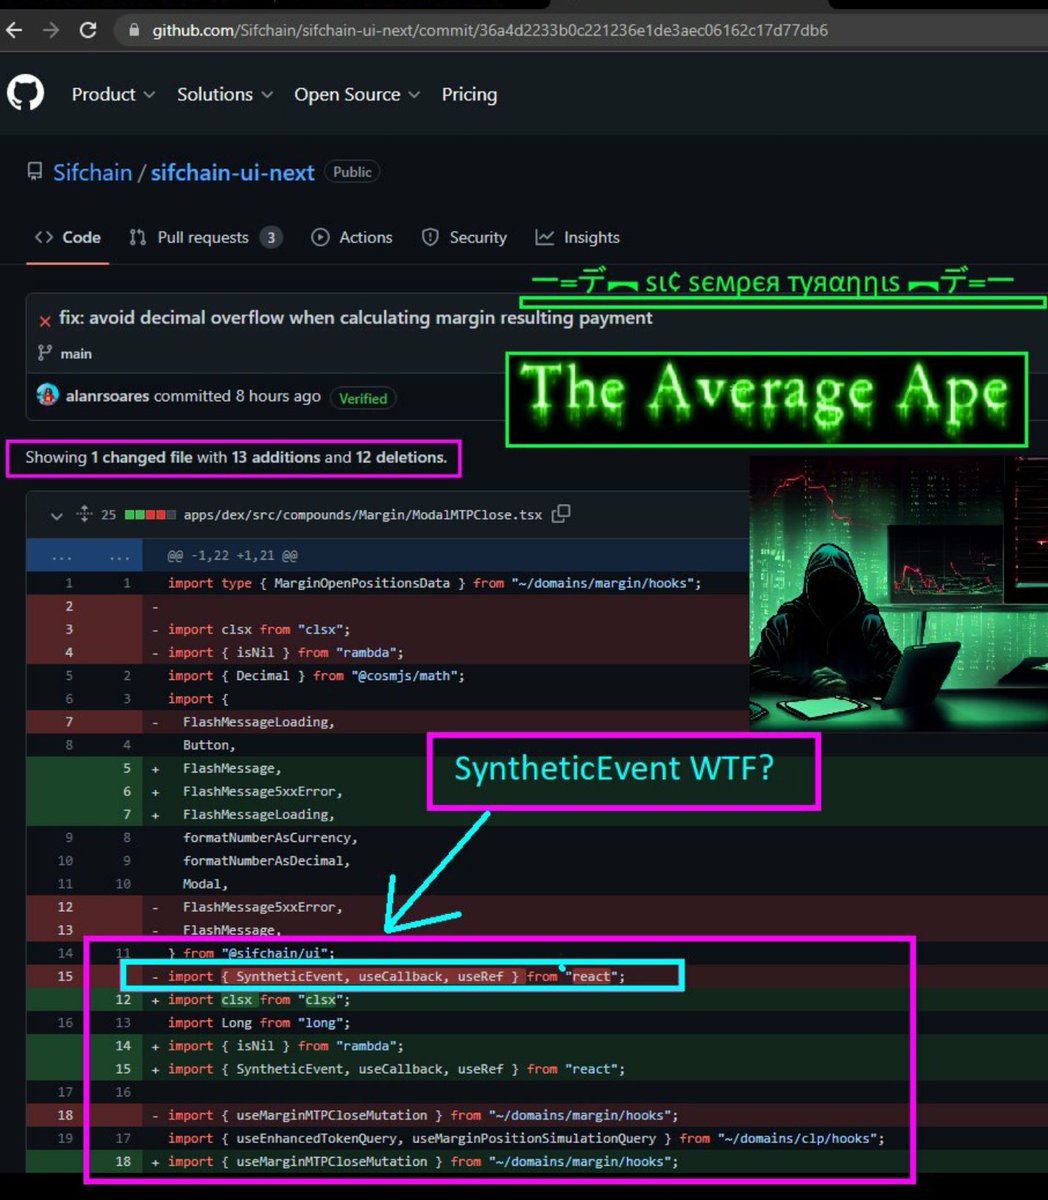1048x1200 pixels.
Task: Click the Pricing link
Action: 469,94
